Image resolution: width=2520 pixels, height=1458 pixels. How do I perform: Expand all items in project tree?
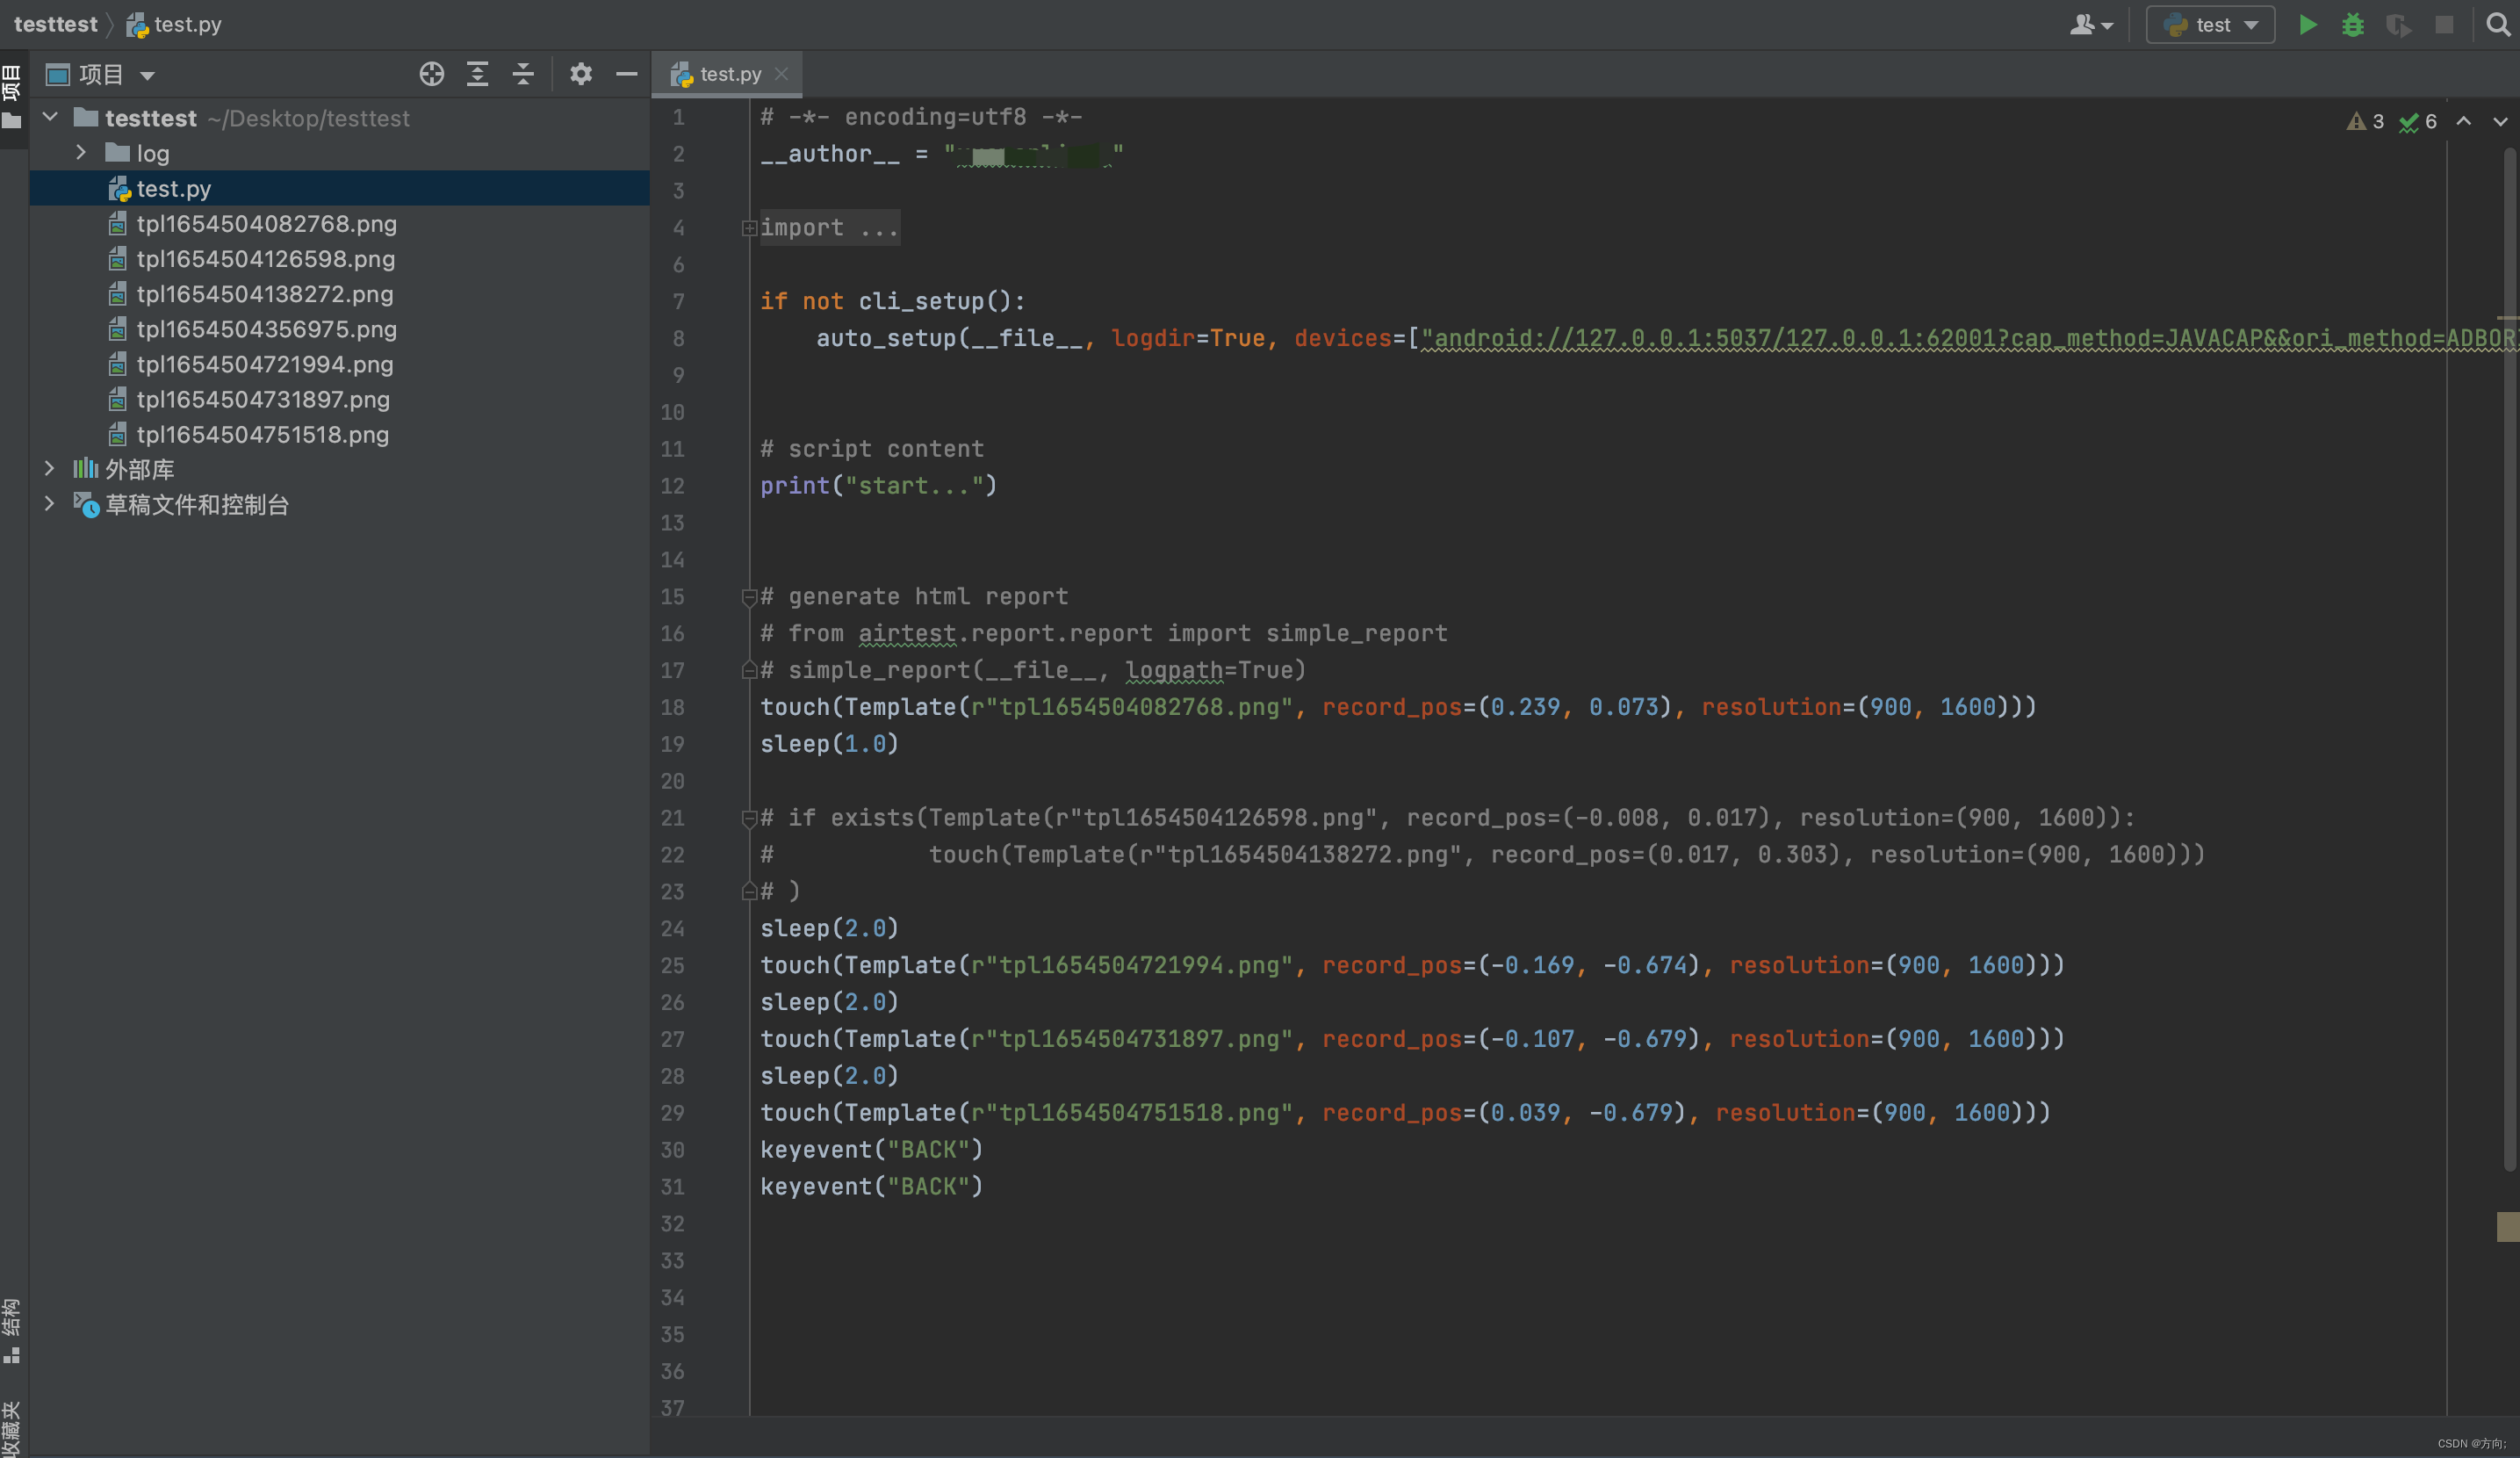click(x=477, y=74)
